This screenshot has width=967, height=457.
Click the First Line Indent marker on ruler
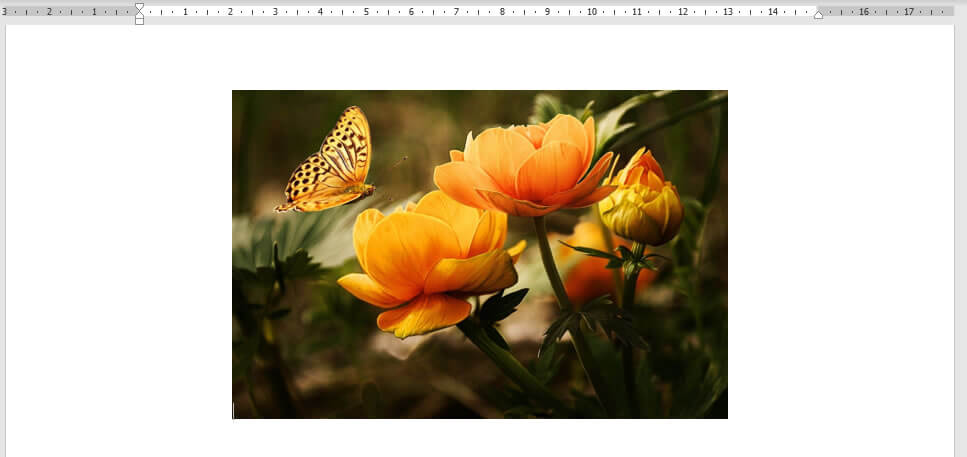(x=139, y=7)
